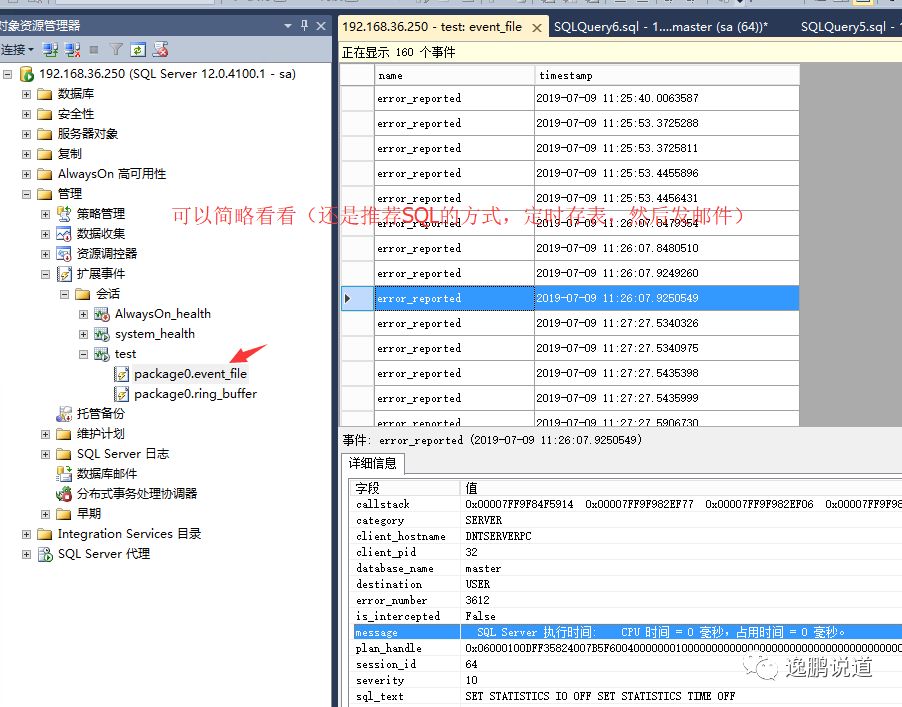Screen dimensions: 902x707
Task: Click the 数据库 folder icon
Action: click(45, 94)
